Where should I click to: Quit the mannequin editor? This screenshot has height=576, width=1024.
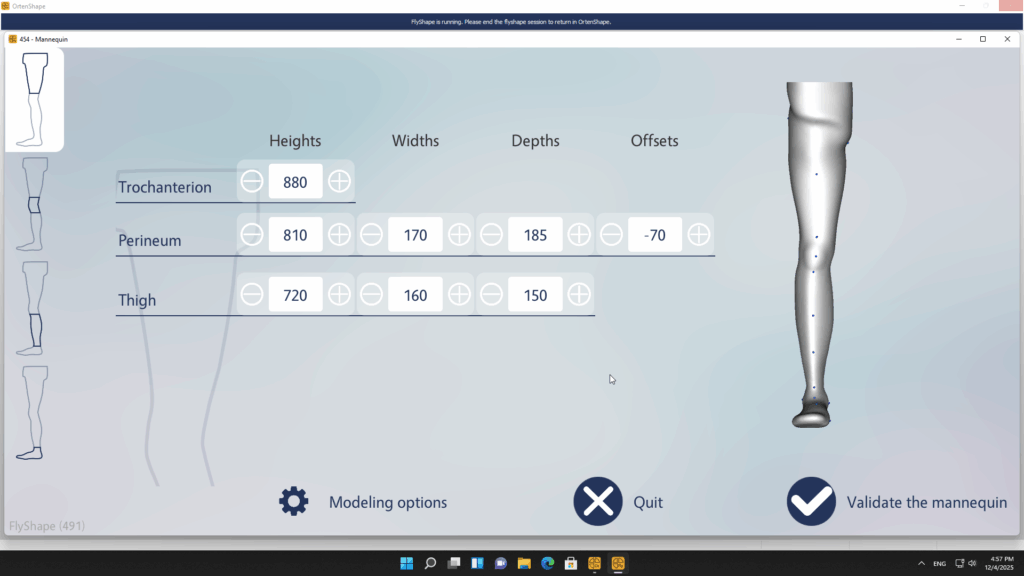[598, 502]
